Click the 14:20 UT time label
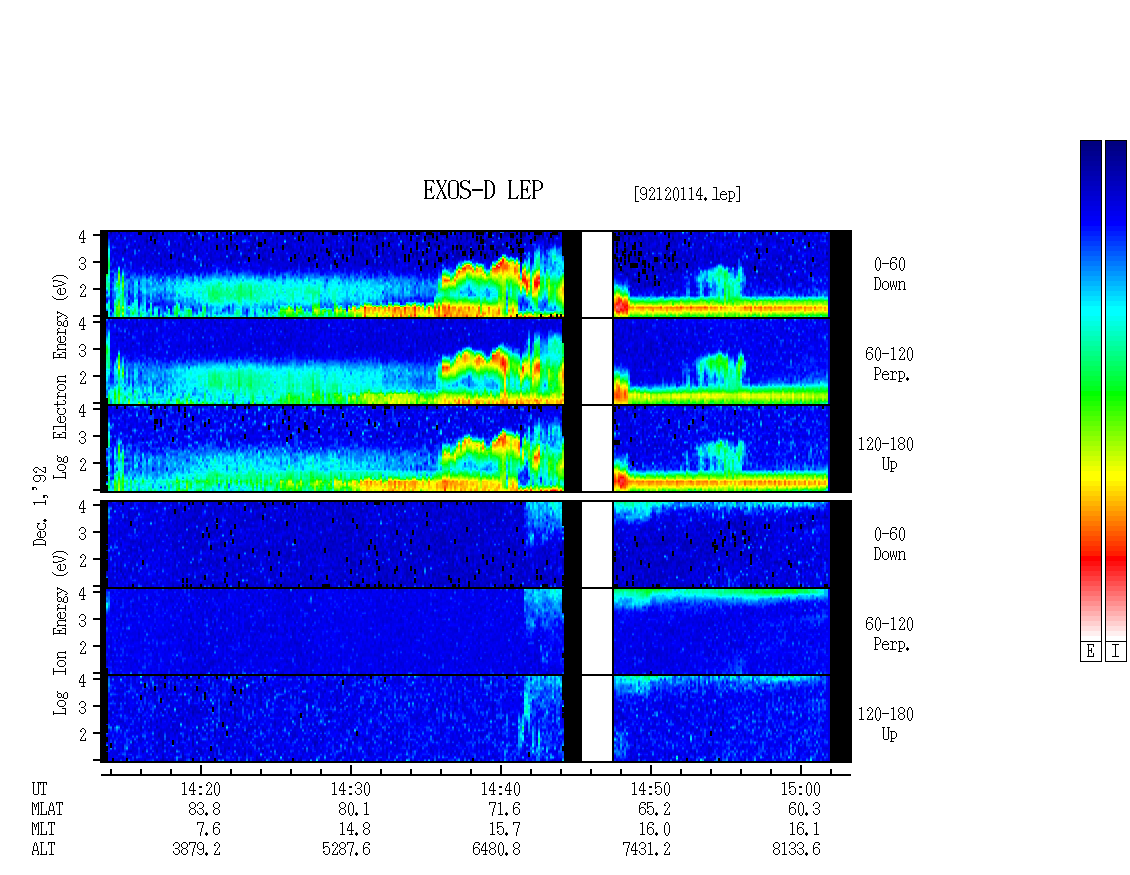 [x=200, y=789]
